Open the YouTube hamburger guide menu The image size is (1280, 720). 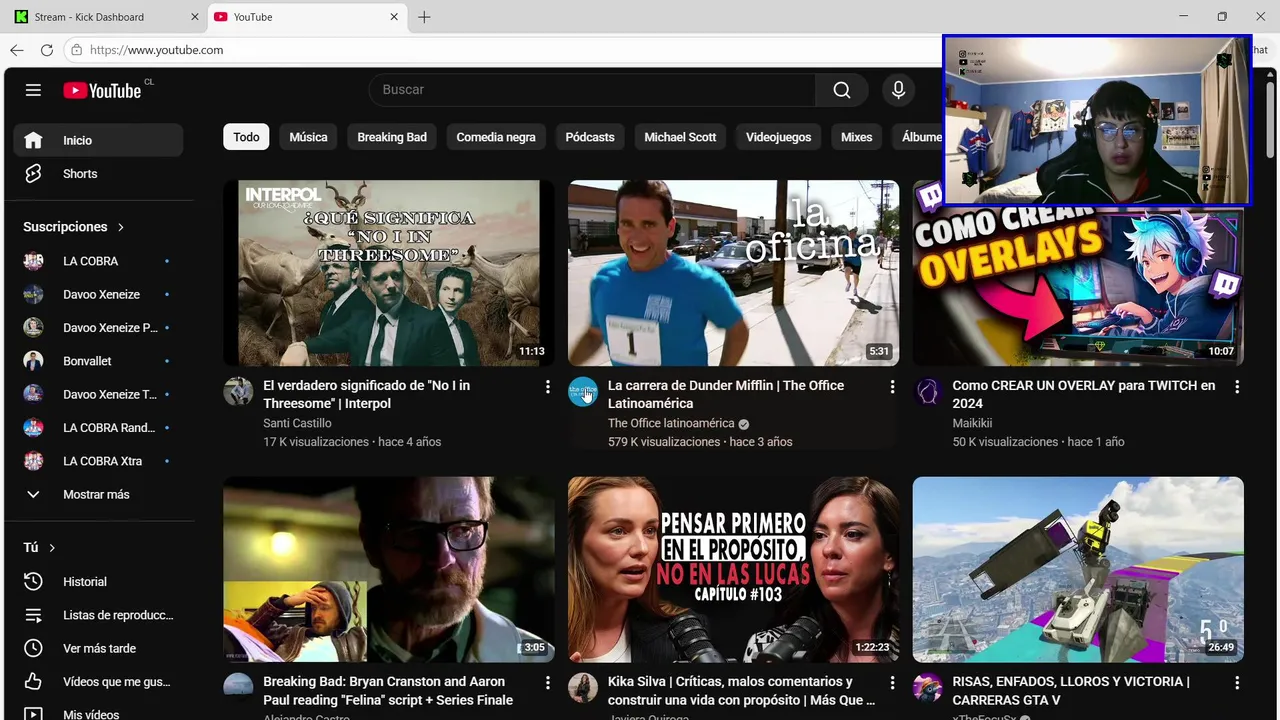click(x=33, y=90)
